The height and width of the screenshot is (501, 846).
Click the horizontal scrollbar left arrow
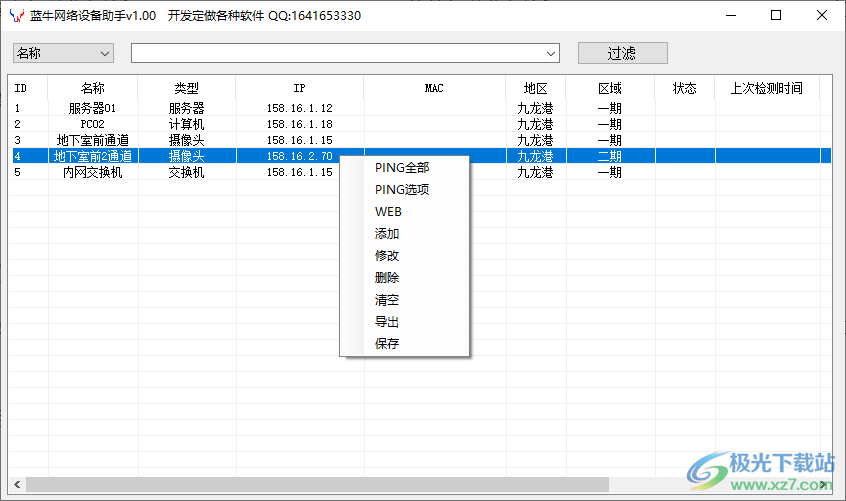[17, 484]
